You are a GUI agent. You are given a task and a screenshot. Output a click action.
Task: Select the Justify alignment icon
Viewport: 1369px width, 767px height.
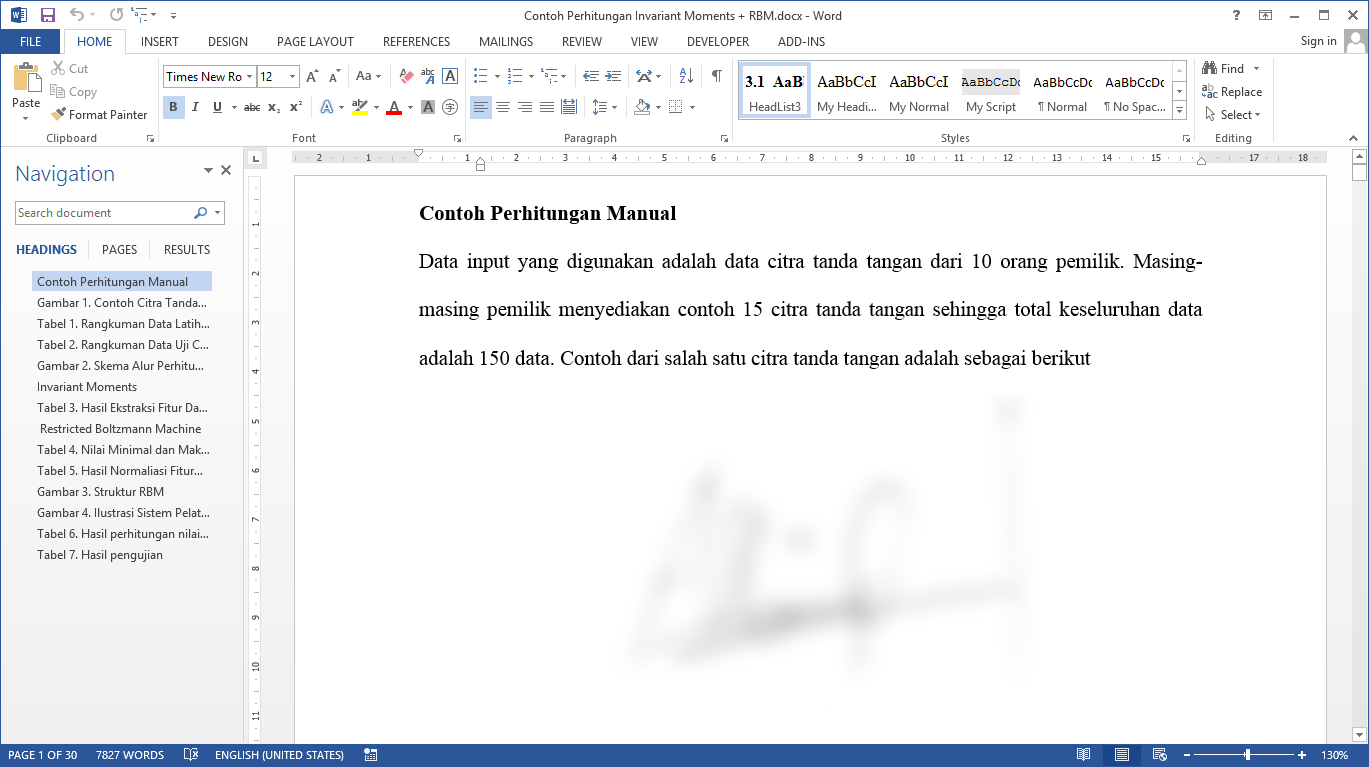(547, 107)
